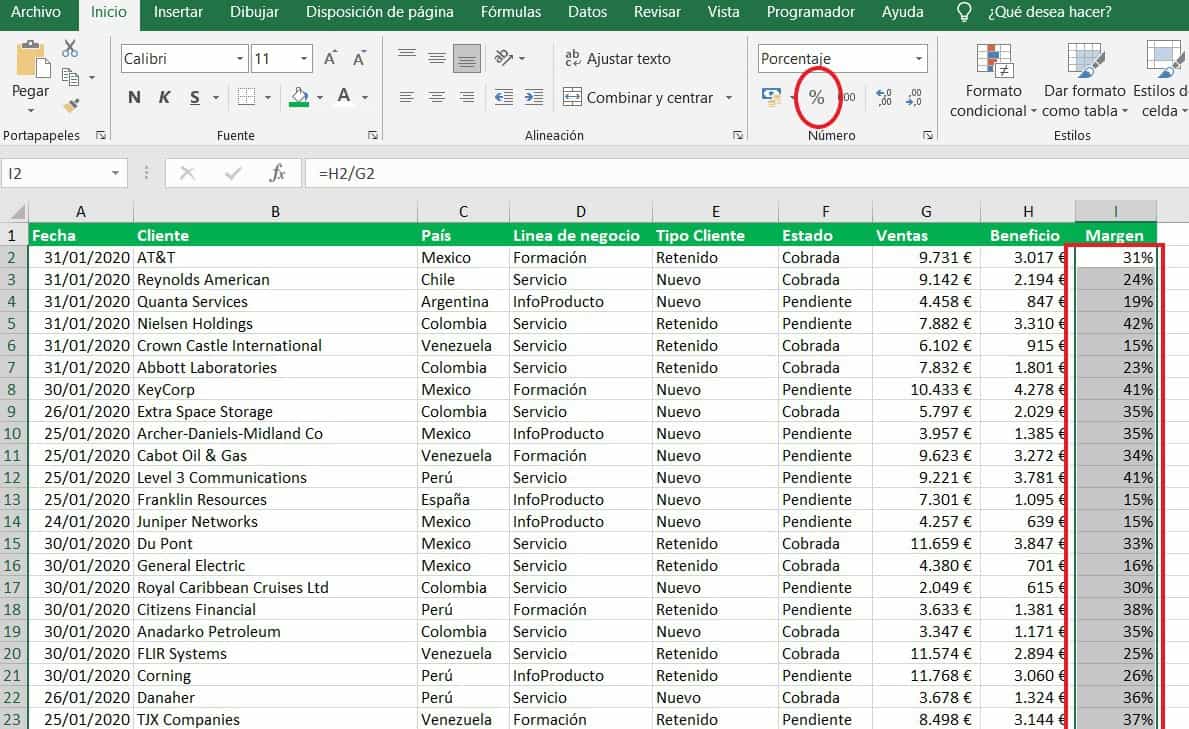Open Dar formato como tabla
The width and height of the screenshot is (1189, 729).
1084,80
